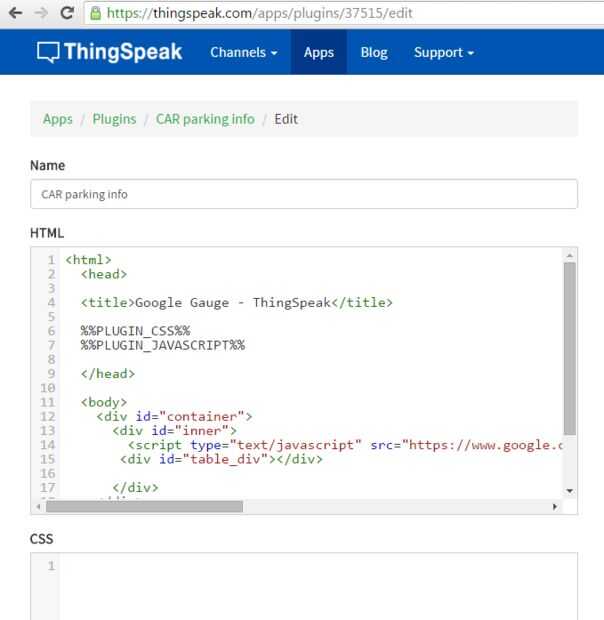This screenshot has height=620, width=604.
Task: Reload the page with the refresh icon
Action: point(67,14)
